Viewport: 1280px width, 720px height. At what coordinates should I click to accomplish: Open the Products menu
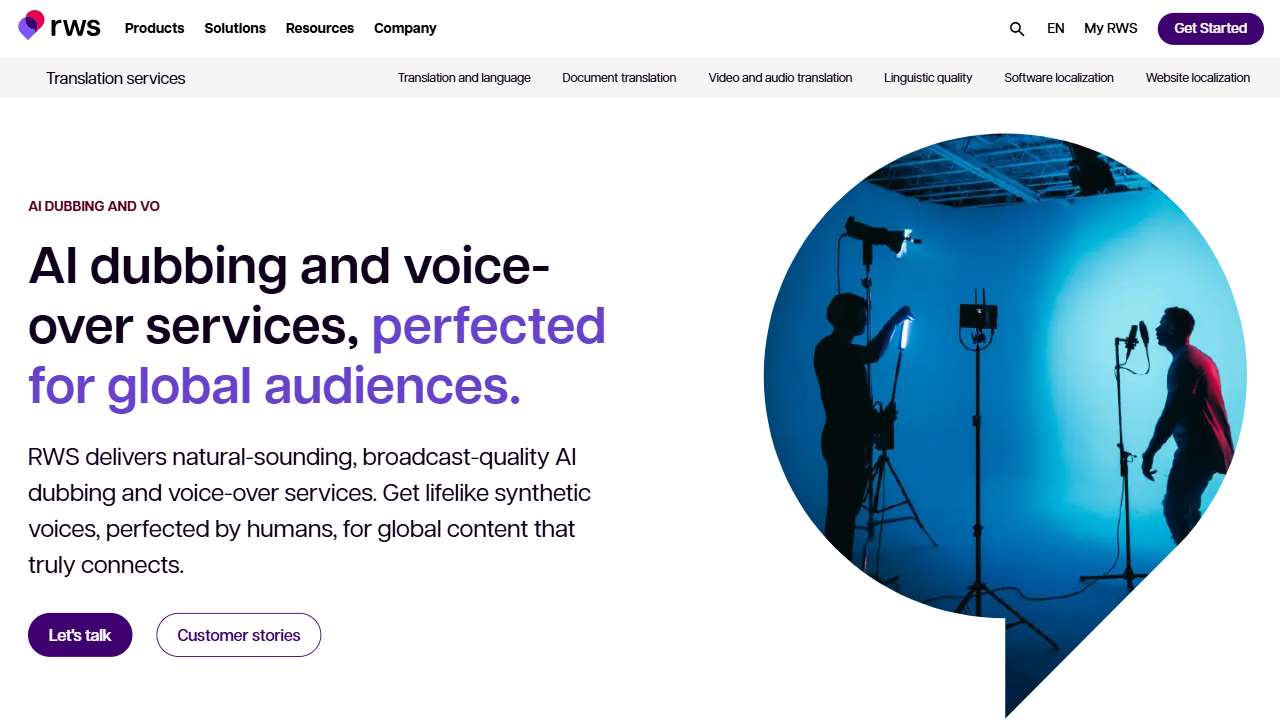[x=154, y=28]
